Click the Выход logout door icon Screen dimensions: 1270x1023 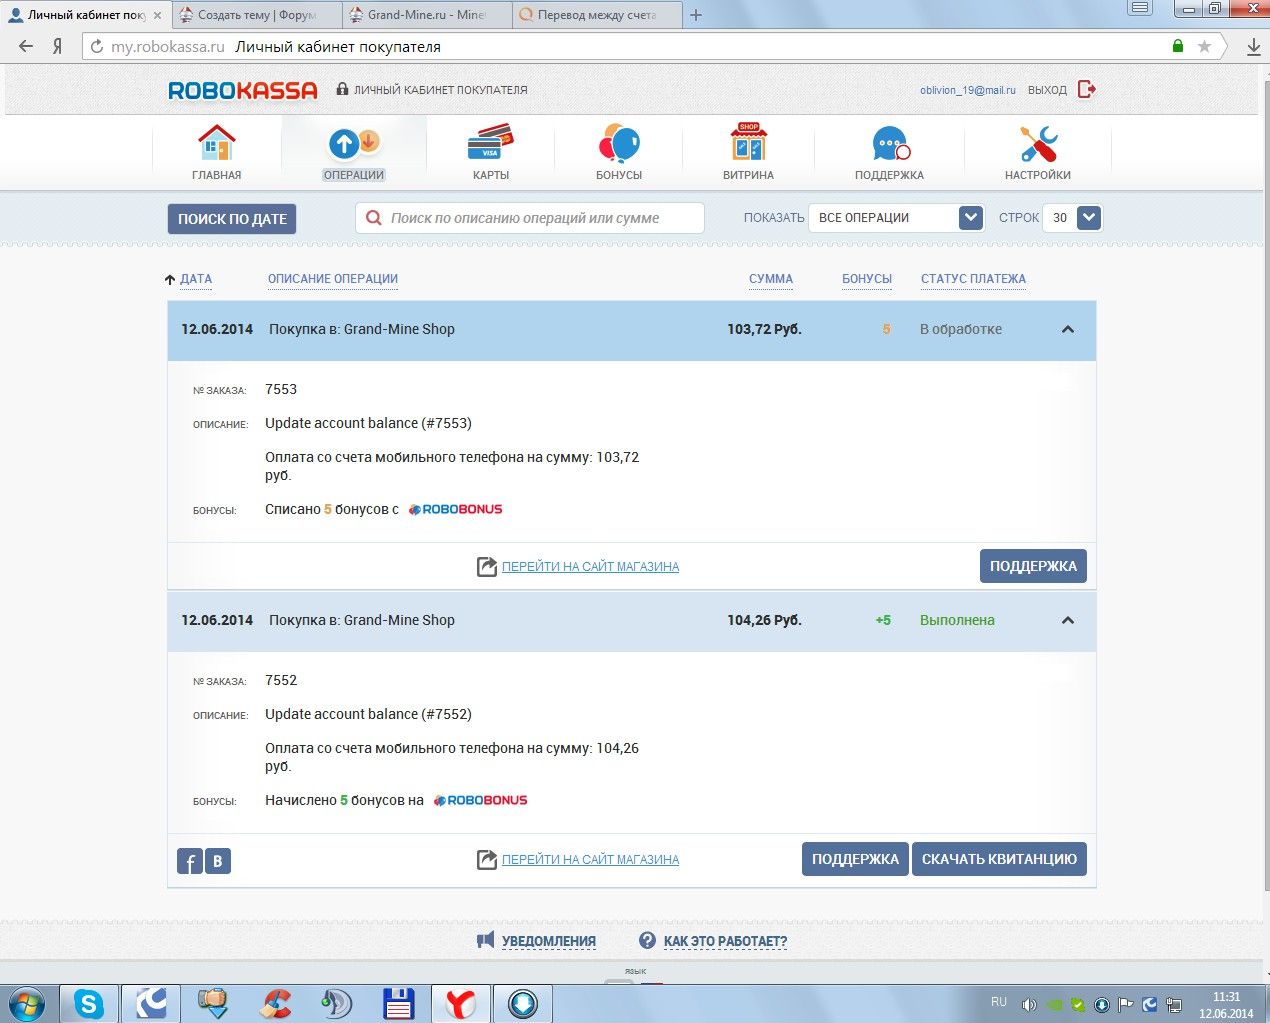pyautogui.click(x=1087, y=89)
